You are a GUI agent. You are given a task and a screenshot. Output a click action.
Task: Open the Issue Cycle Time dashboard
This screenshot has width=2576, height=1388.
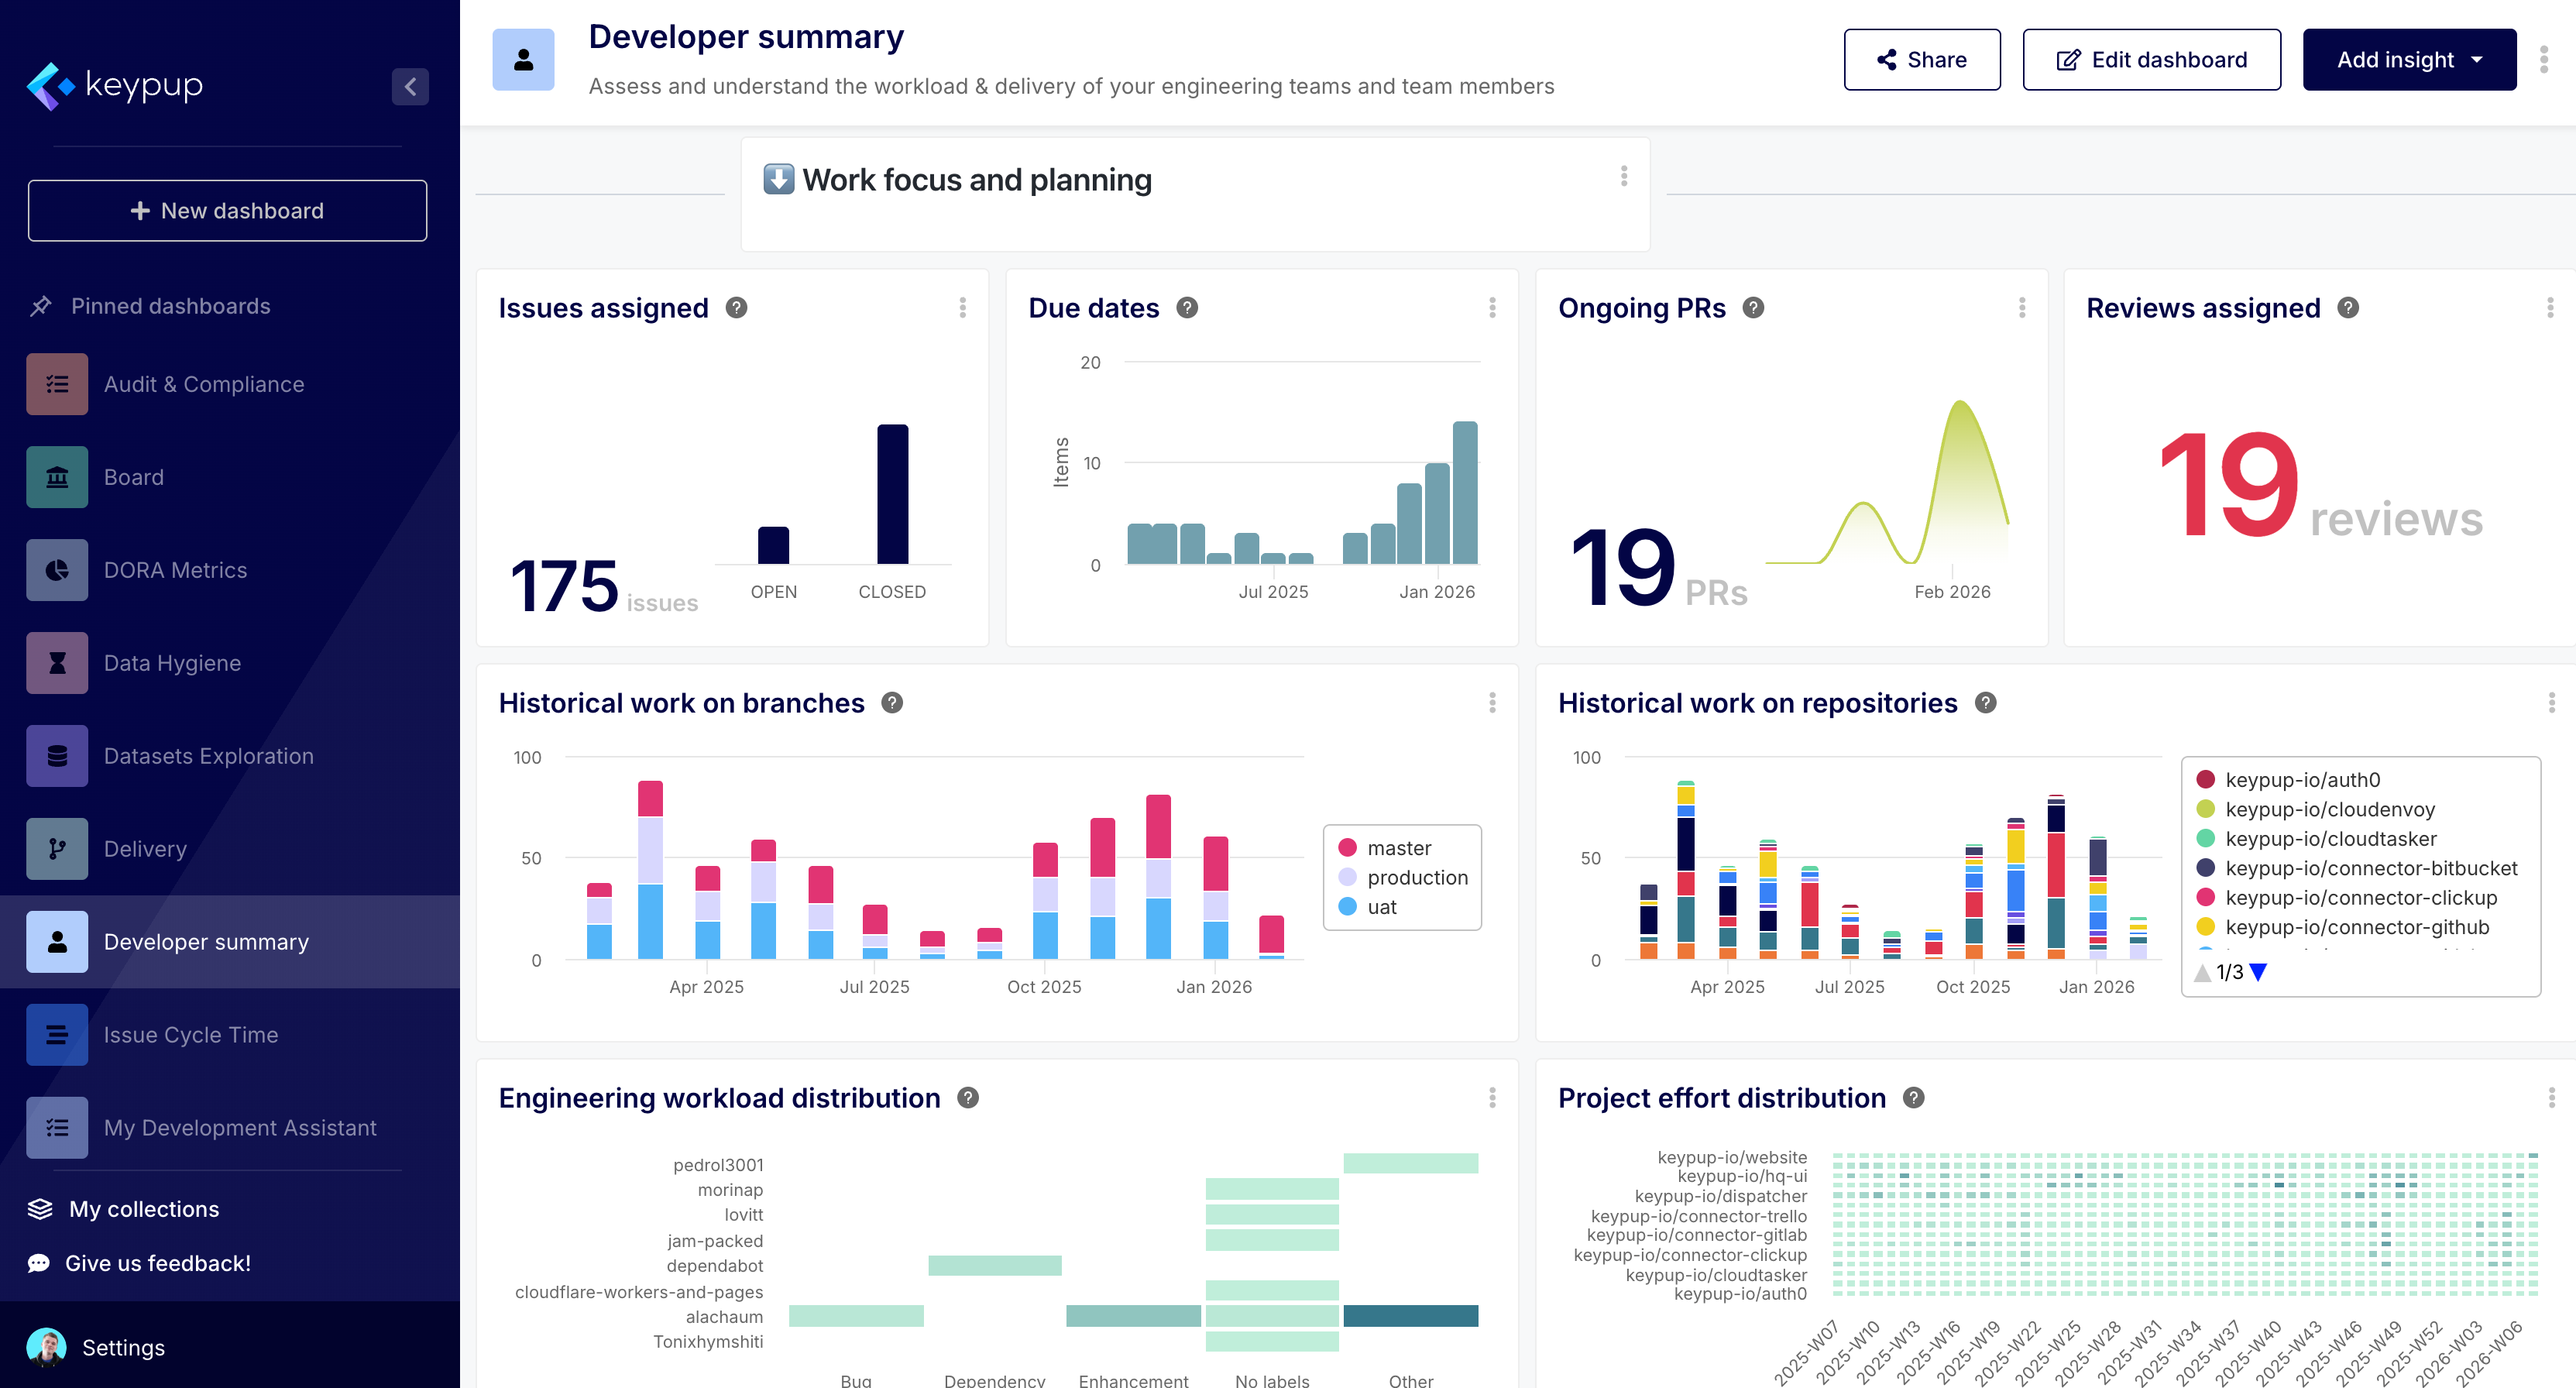point(190,1035)
